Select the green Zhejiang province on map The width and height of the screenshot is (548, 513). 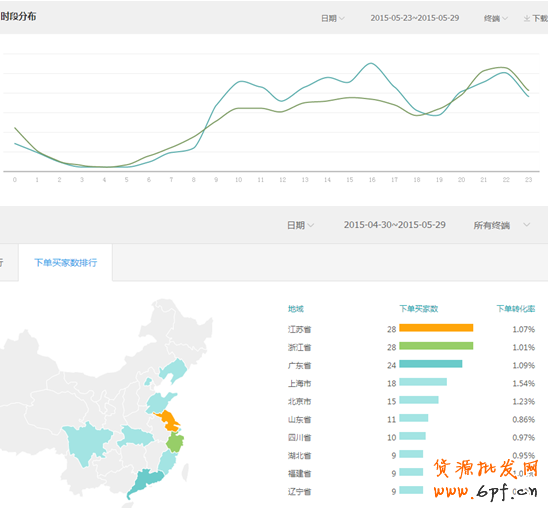174,442
